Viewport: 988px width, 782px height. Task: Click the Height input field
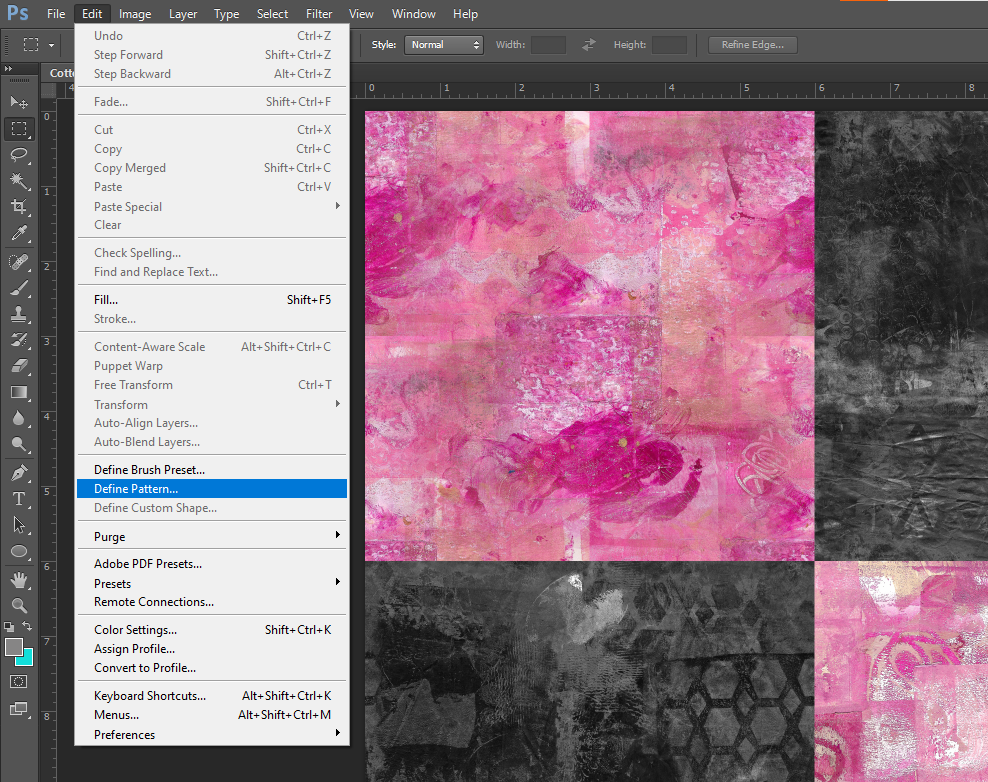coord(669,45)
